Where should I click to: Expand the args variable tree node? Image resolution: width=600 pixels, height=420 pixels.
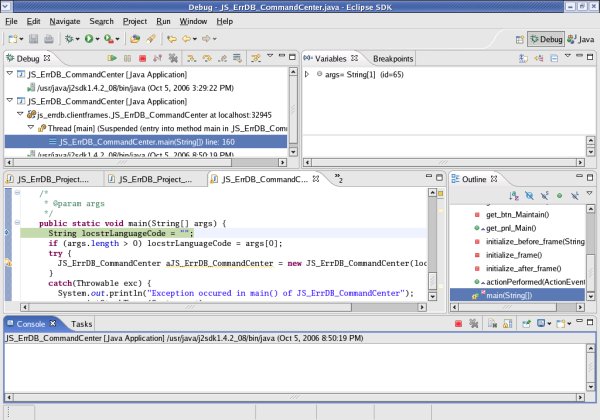(x=307, y=74)
